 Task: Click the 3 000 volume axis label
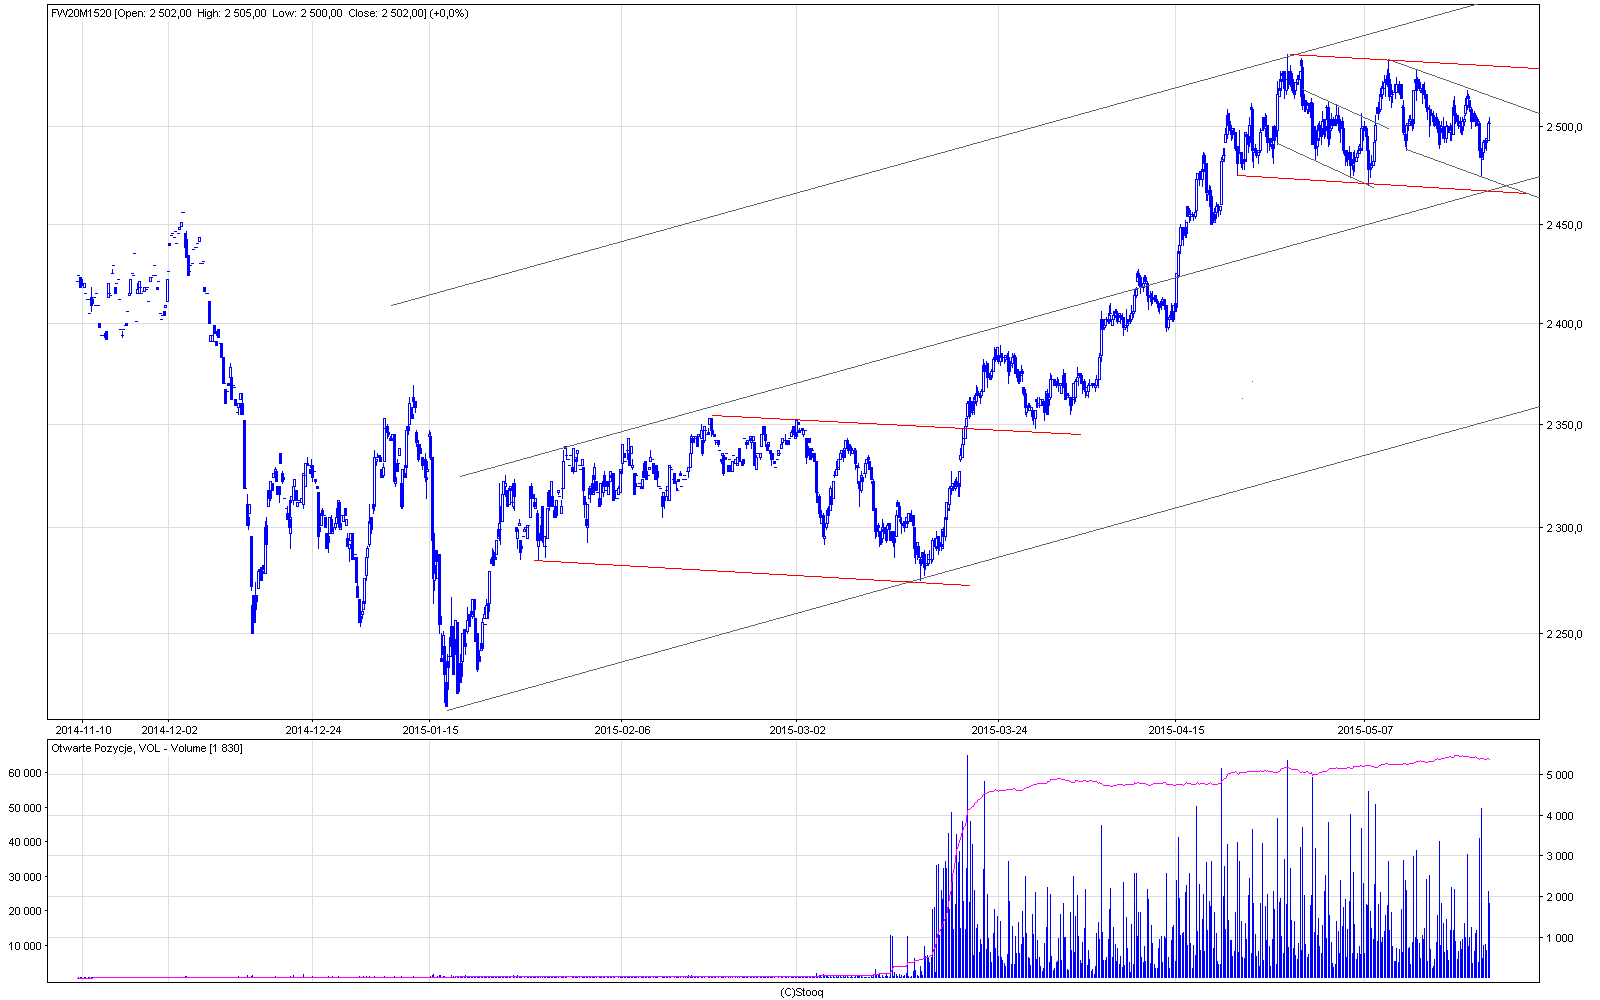tap(1561, 856)
